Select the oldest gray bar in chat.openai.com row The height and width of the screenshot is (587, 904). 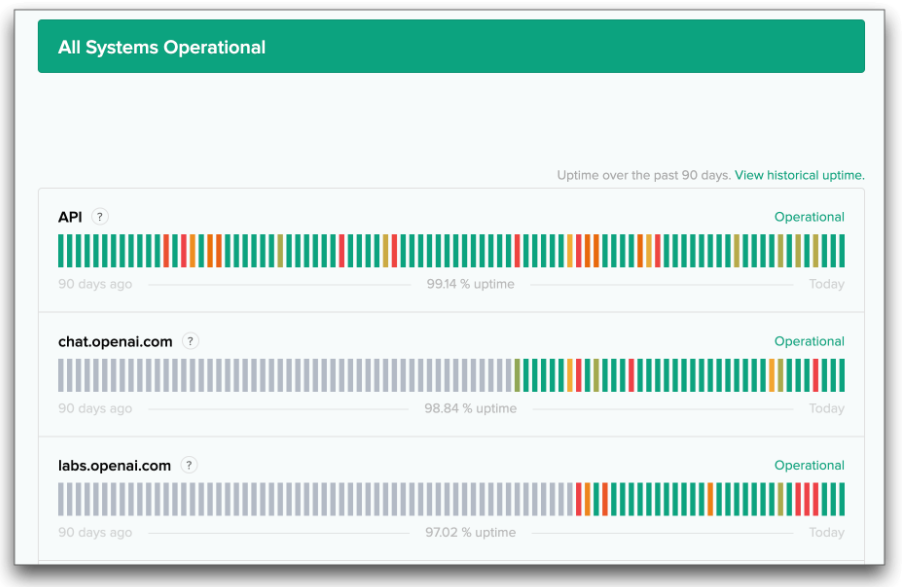(61, 375)
